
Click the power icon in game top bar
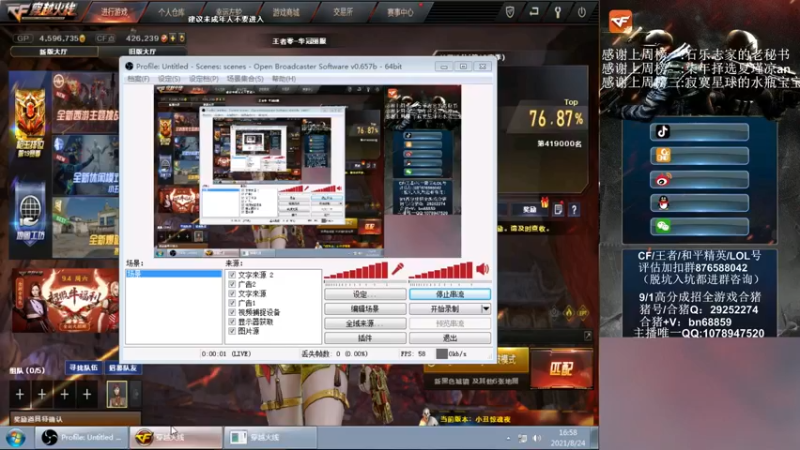(582, 12)
